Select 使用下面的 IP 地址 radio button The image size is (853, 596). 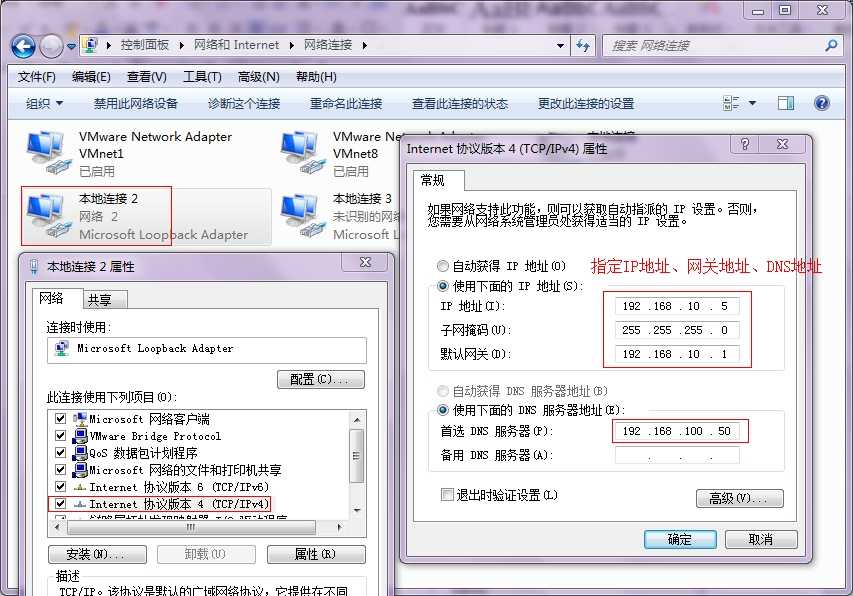(x=443, y=286)
